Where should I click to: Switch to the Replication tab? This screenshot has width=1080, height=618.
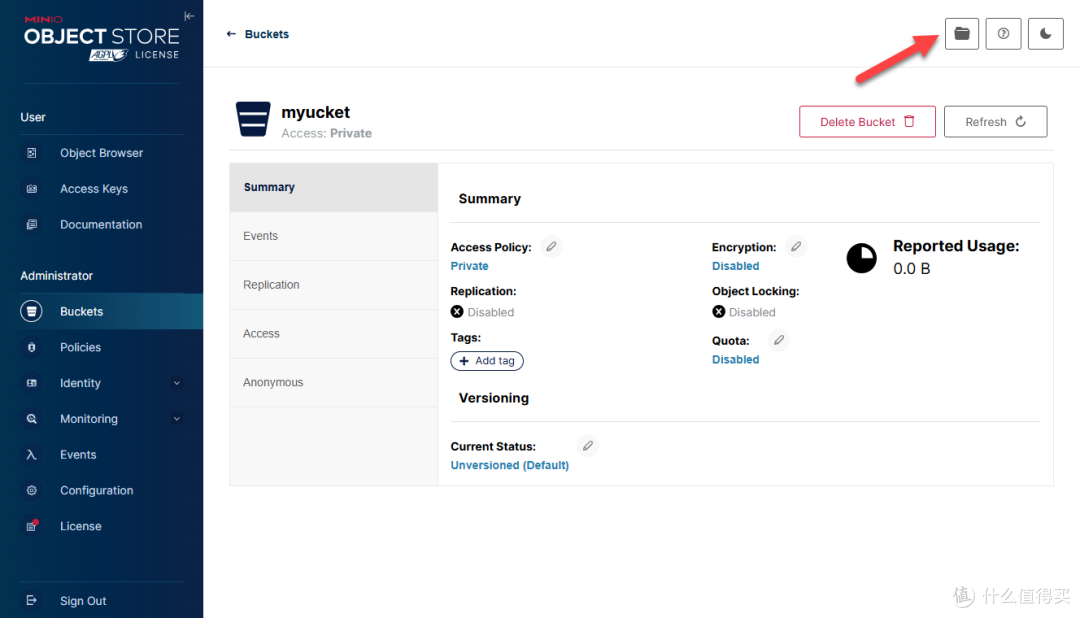[333, 285]
